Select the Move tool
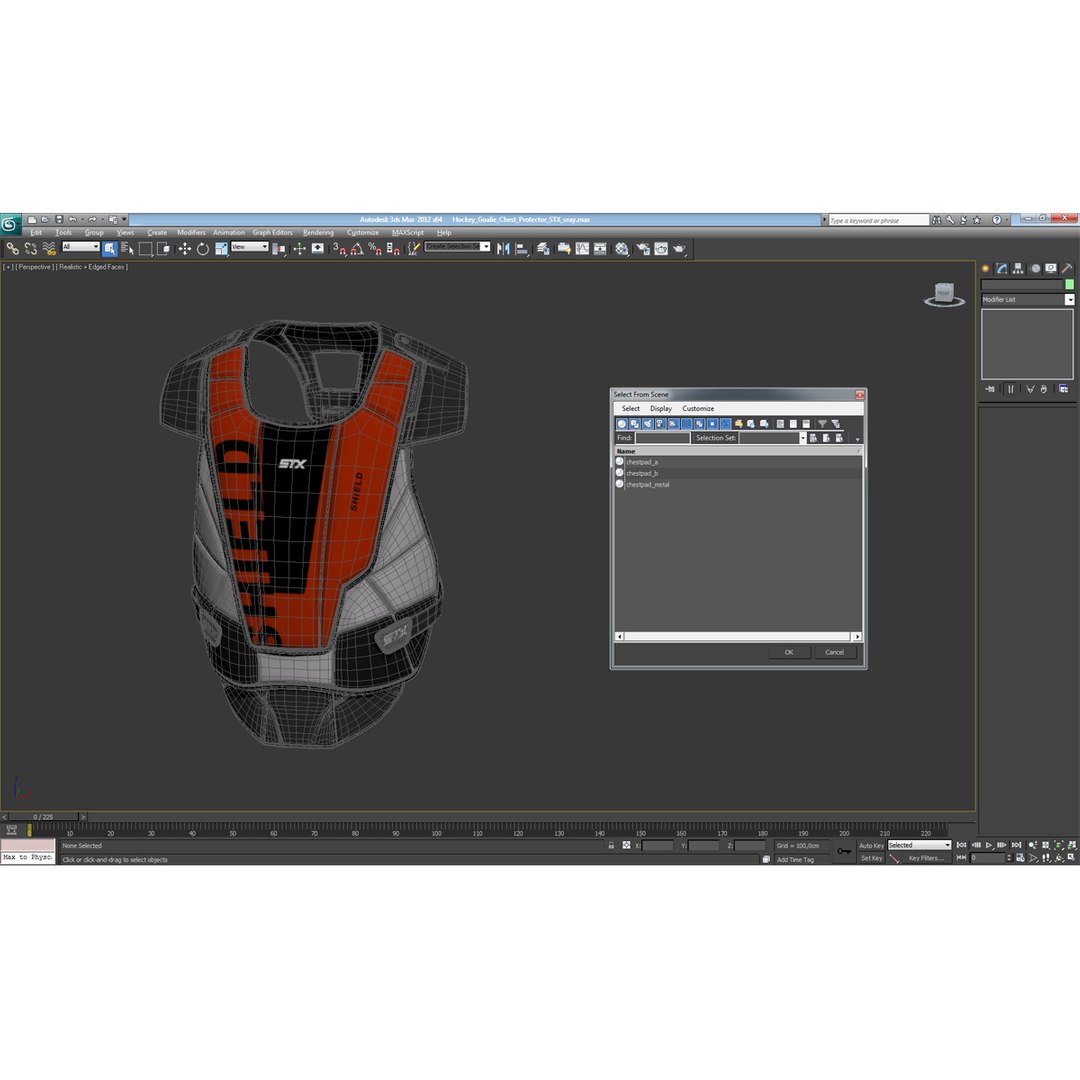1080x1080 pixels. tap(185, 249)
